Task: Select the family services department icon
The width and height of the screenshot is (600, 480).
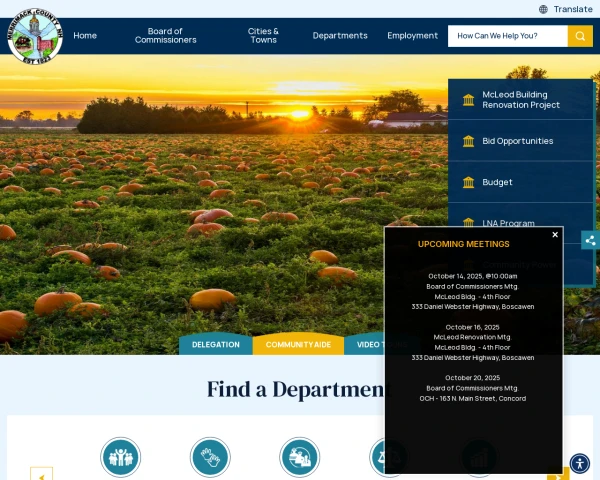Action: tap(121, 457)
